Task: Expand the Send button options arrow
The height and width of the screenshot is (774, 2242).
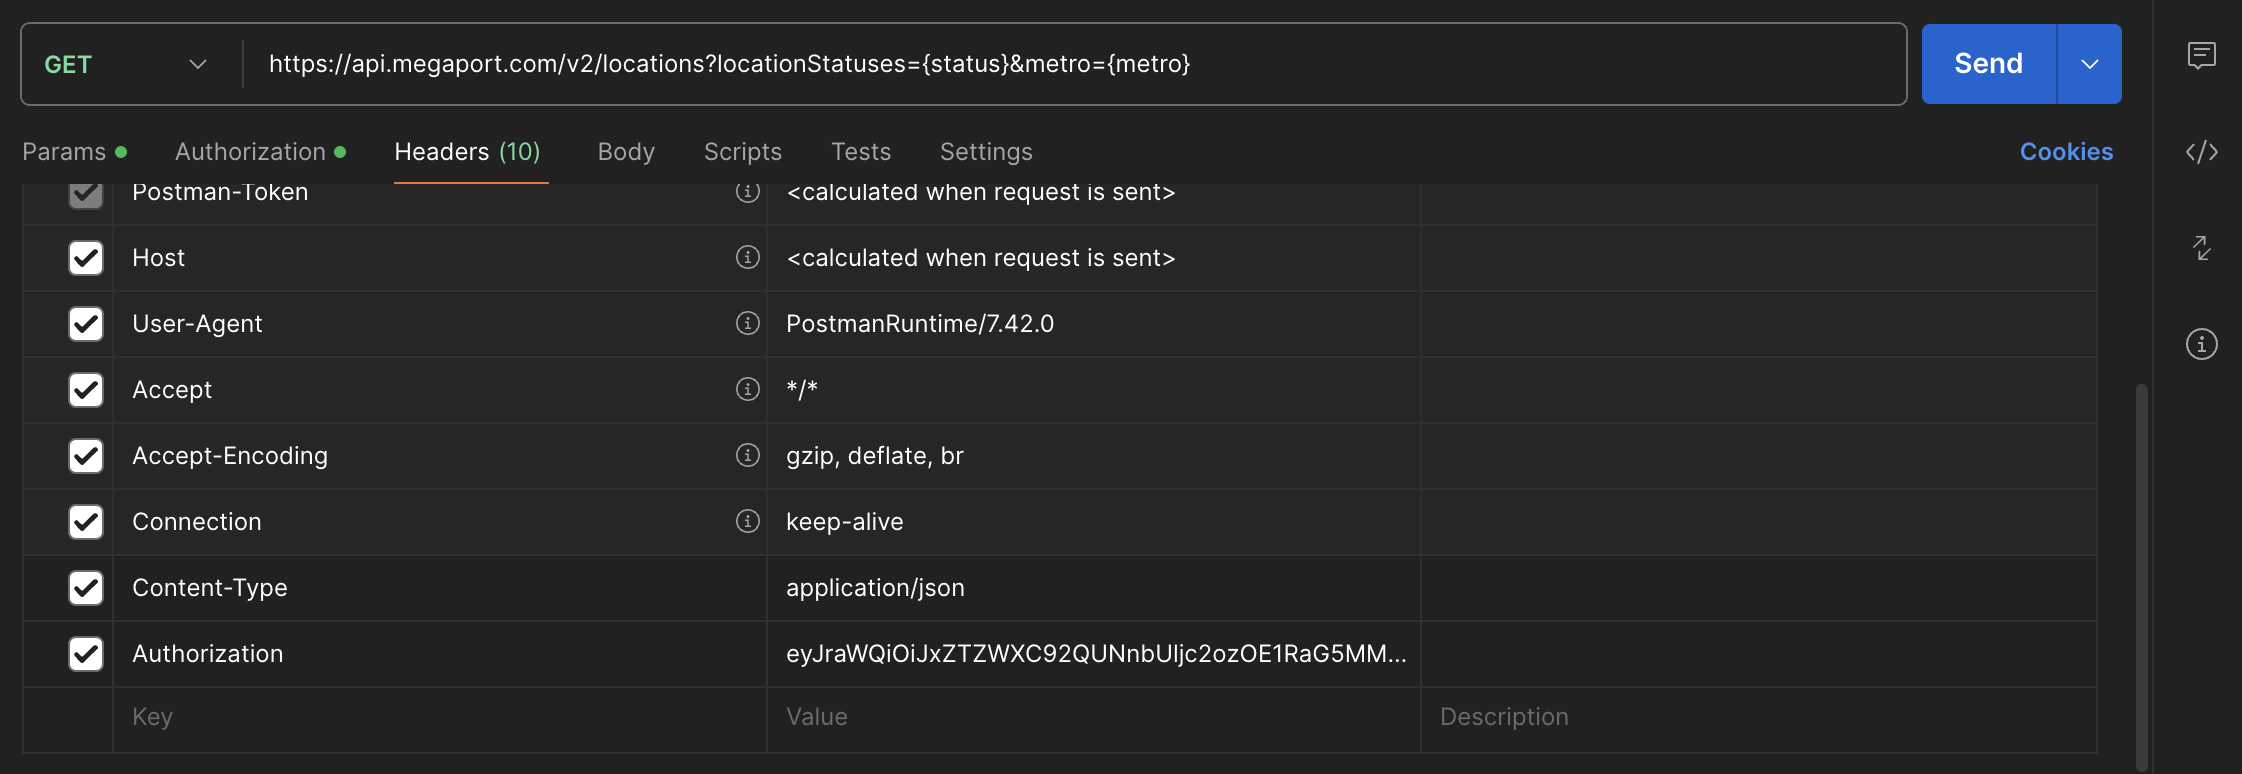Action: (2089, 64)
